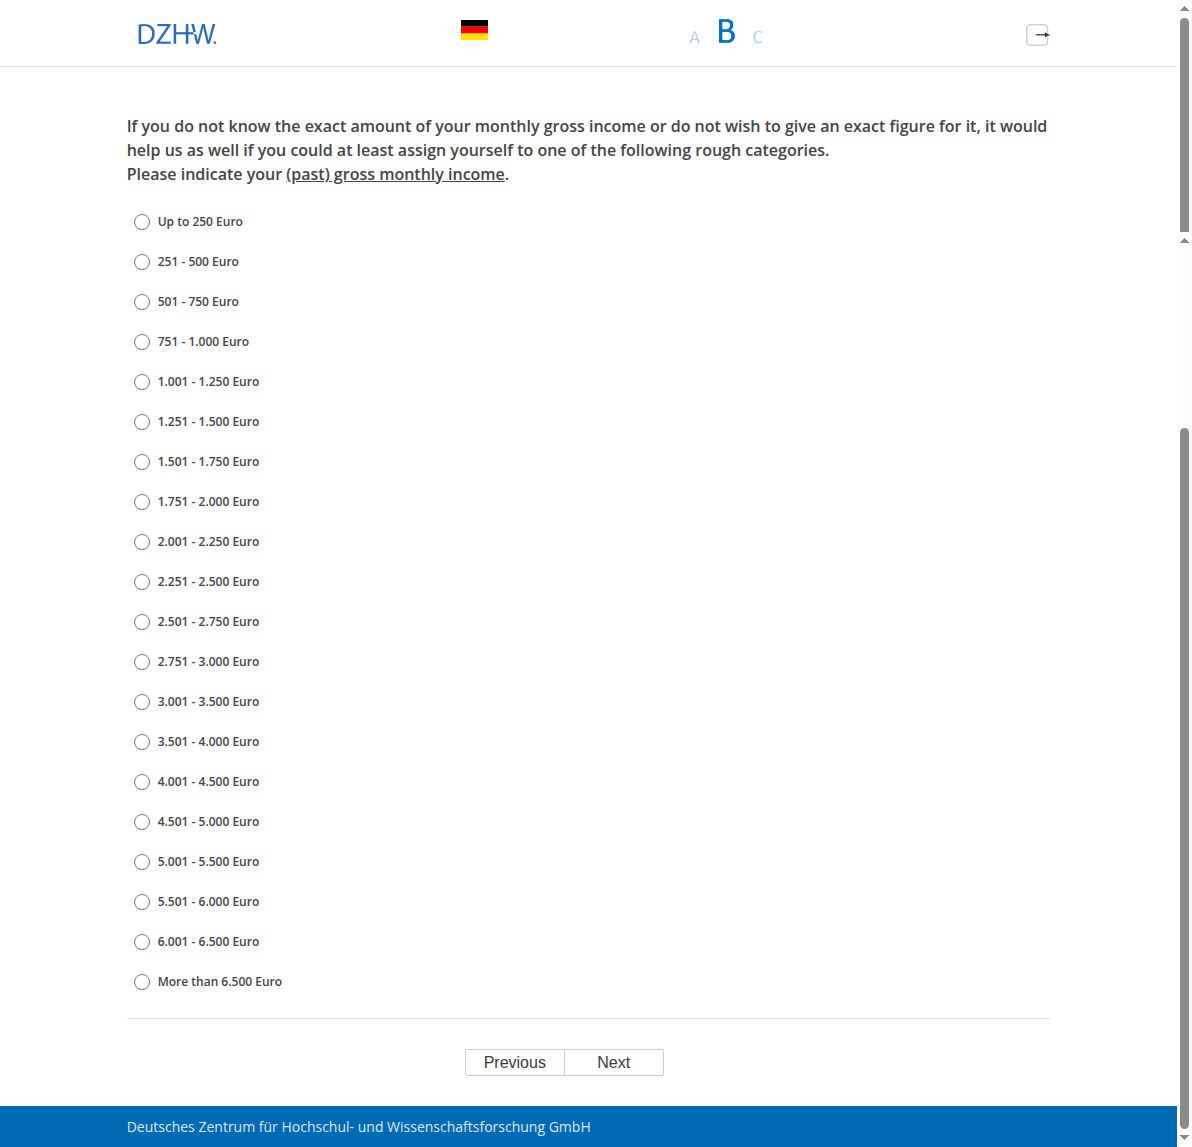Screen dimensions: 1192x1147
Task: Select small font size A
Action: 694,37
